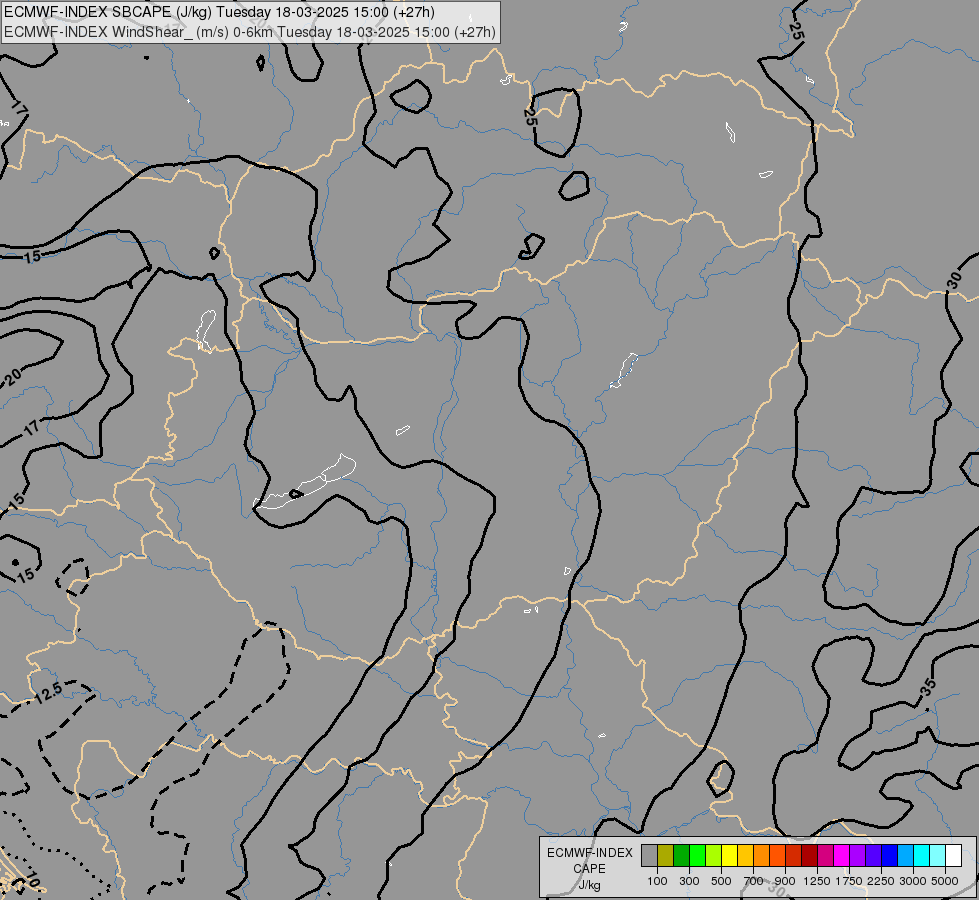Pick the pale cyan swatch below 5000

click(x=937, y=856)
